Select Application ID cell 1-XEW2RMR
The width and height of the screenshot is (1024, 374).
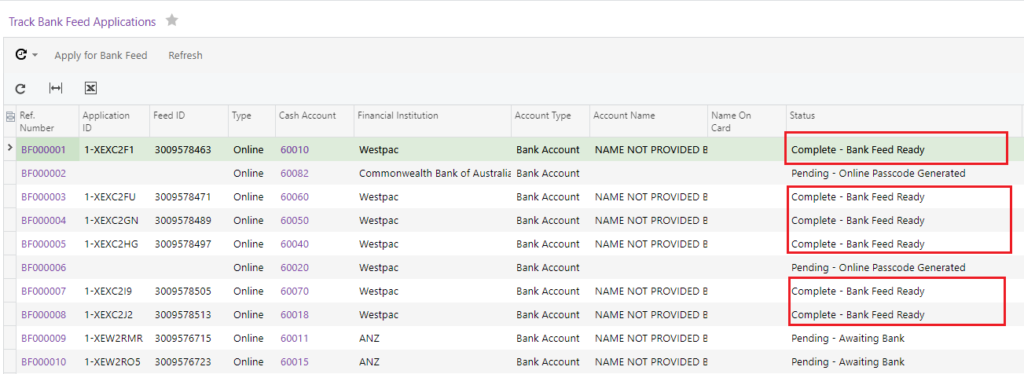pos(113,339)
